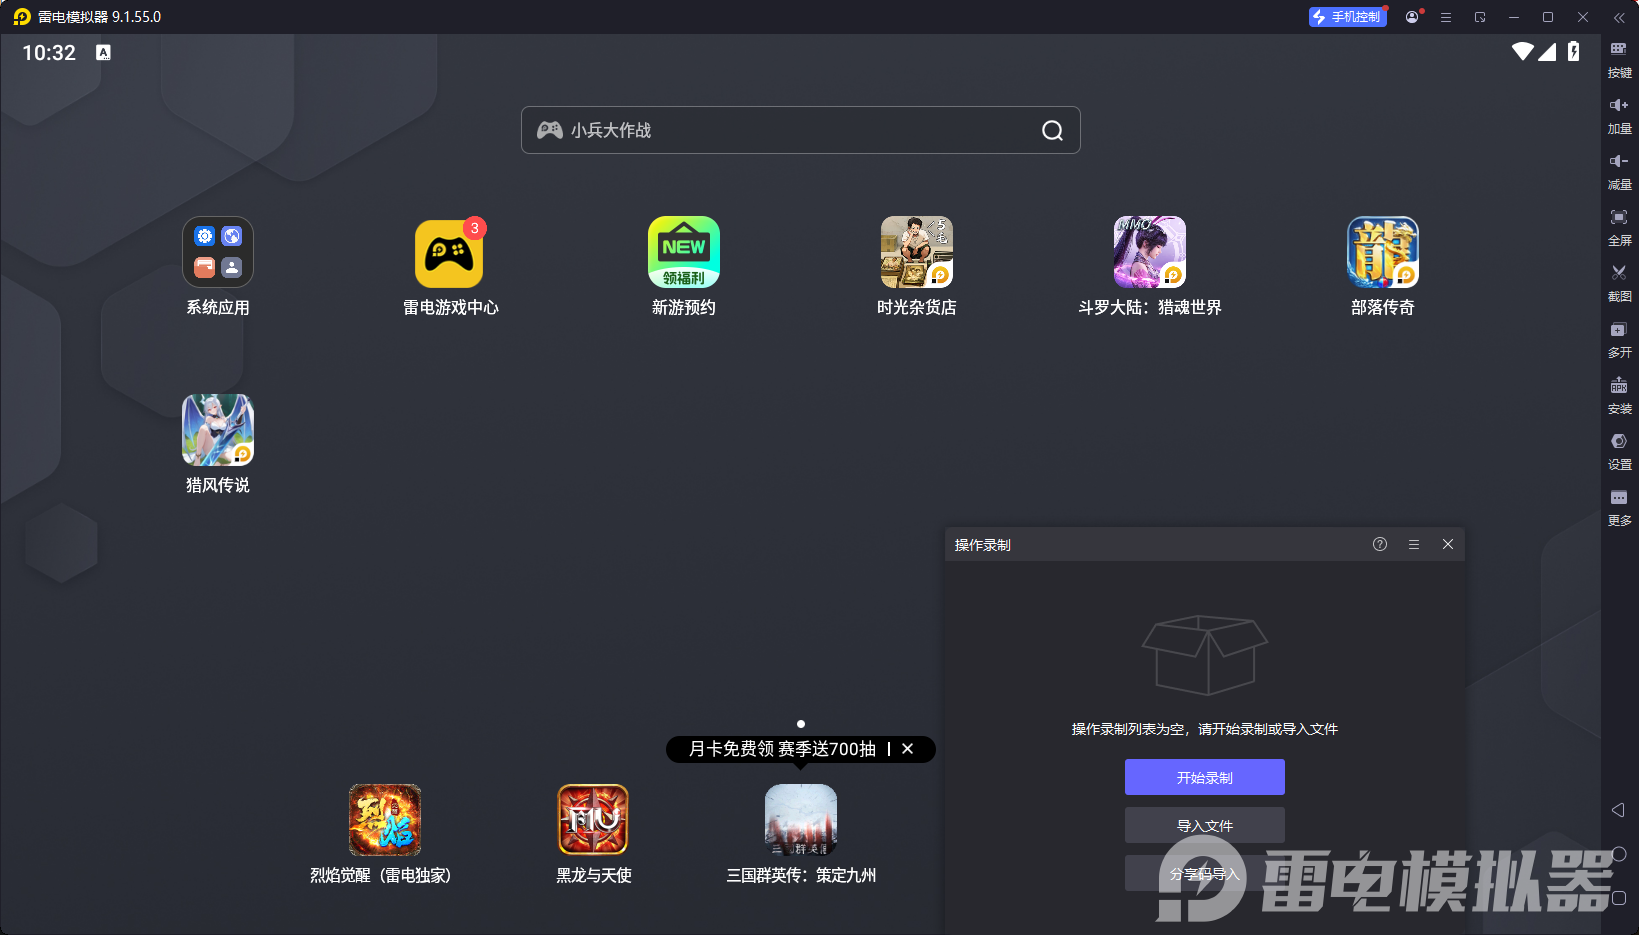Image resolution: width=1639 pixels, height=935 pixels.
Task: Dismiss the 月卡免费领 promotion tooltip
Action: coord(908,749)
